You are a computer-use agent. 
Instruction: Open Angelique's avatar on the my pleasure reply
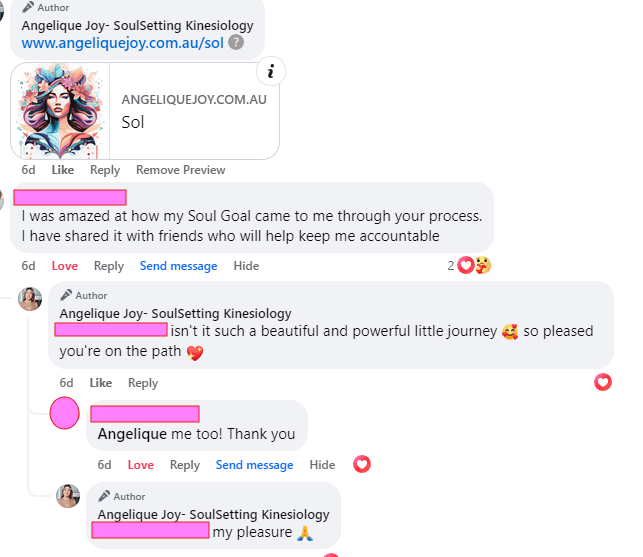coord(68,496)
